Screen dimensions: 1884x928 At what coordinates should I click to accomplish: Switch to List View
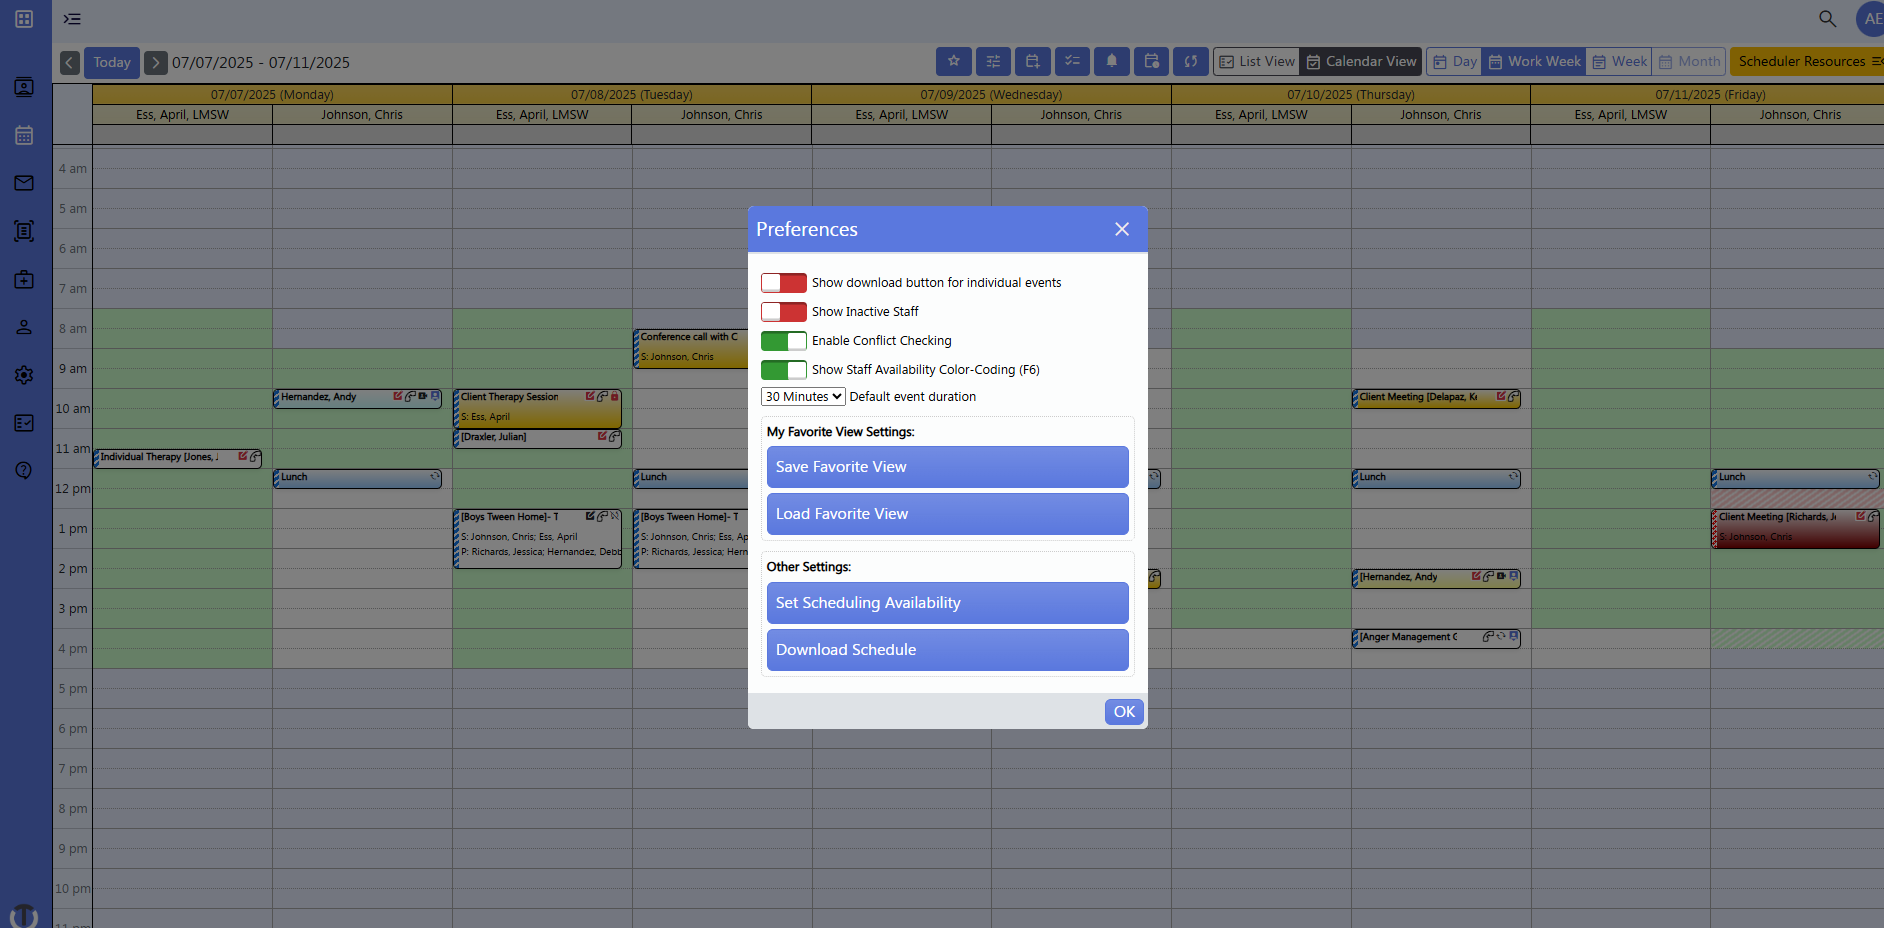click(x=1257, y=61)
